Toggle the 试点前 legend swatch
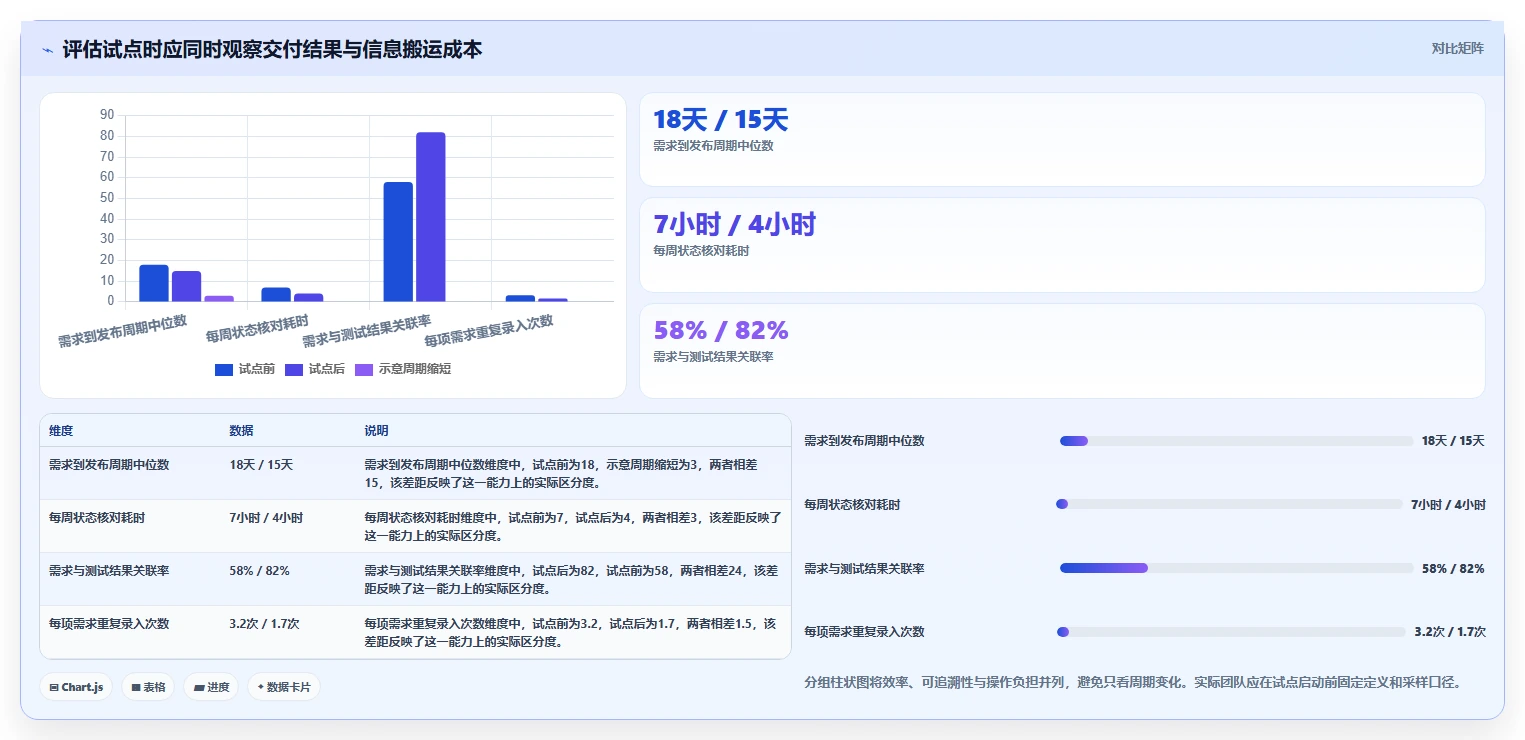The width and height of the screenshot is (1525, 740). (x=224, y=370)
